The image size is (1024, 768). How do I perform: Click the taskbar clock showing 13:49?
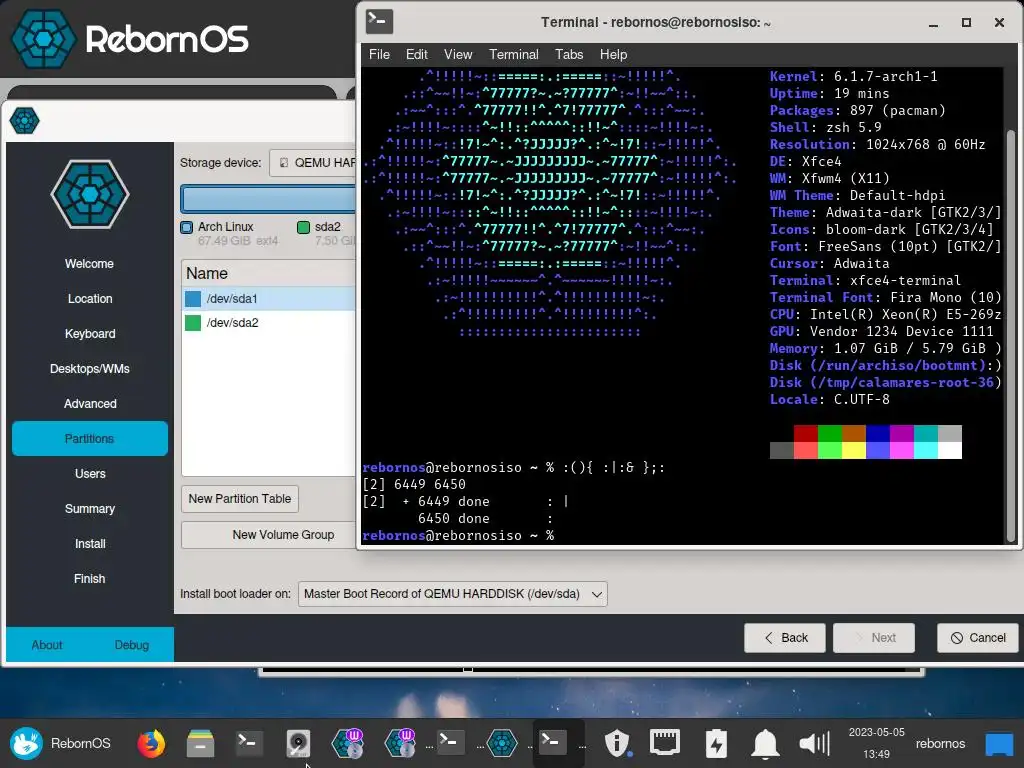tap(876, 743)
